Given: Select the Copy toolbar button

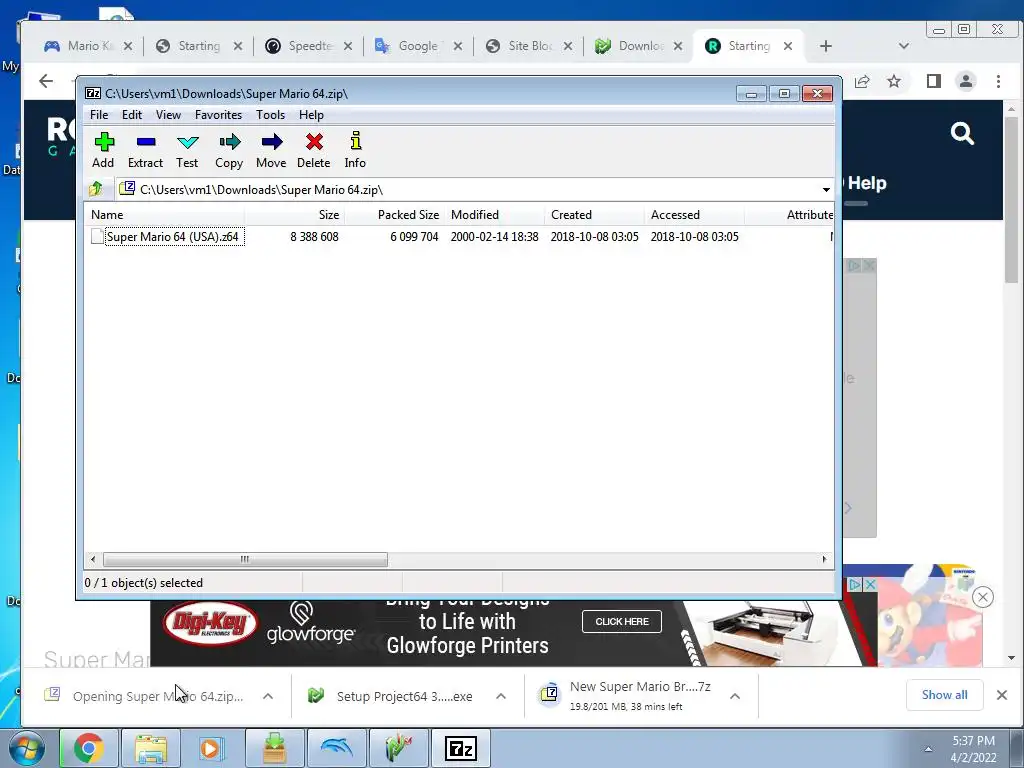Looking at the screenshot, I should [x=229, y=150].
